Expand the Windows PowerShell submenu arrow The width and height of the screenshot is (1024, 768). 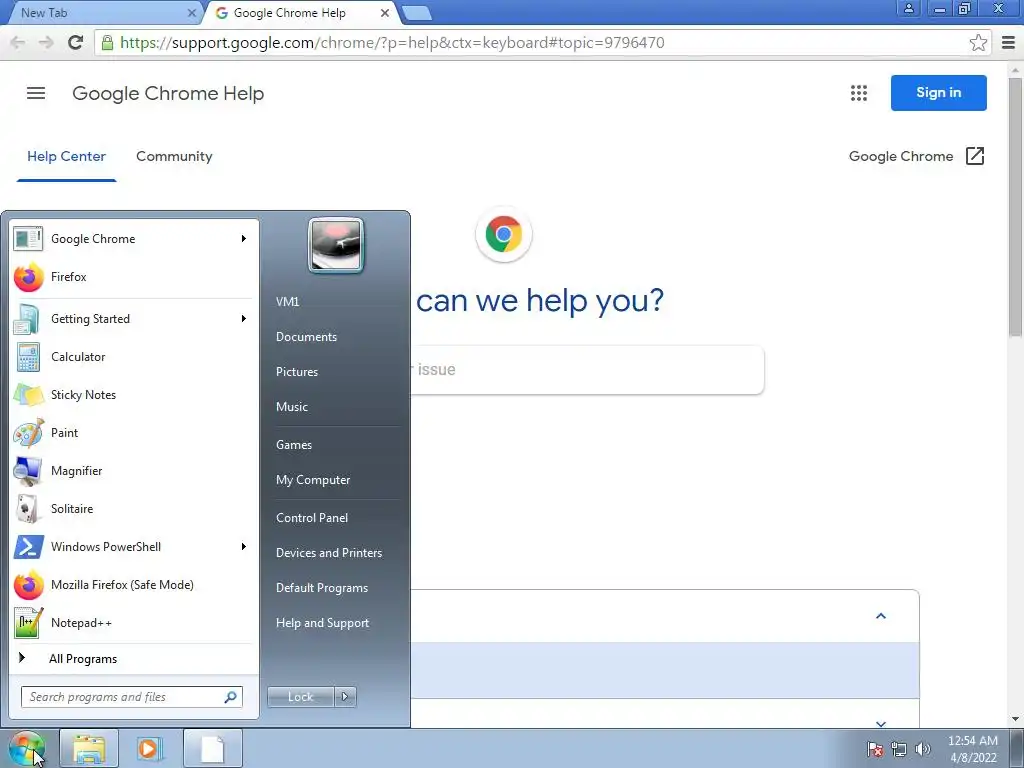[x=244, y=547]
